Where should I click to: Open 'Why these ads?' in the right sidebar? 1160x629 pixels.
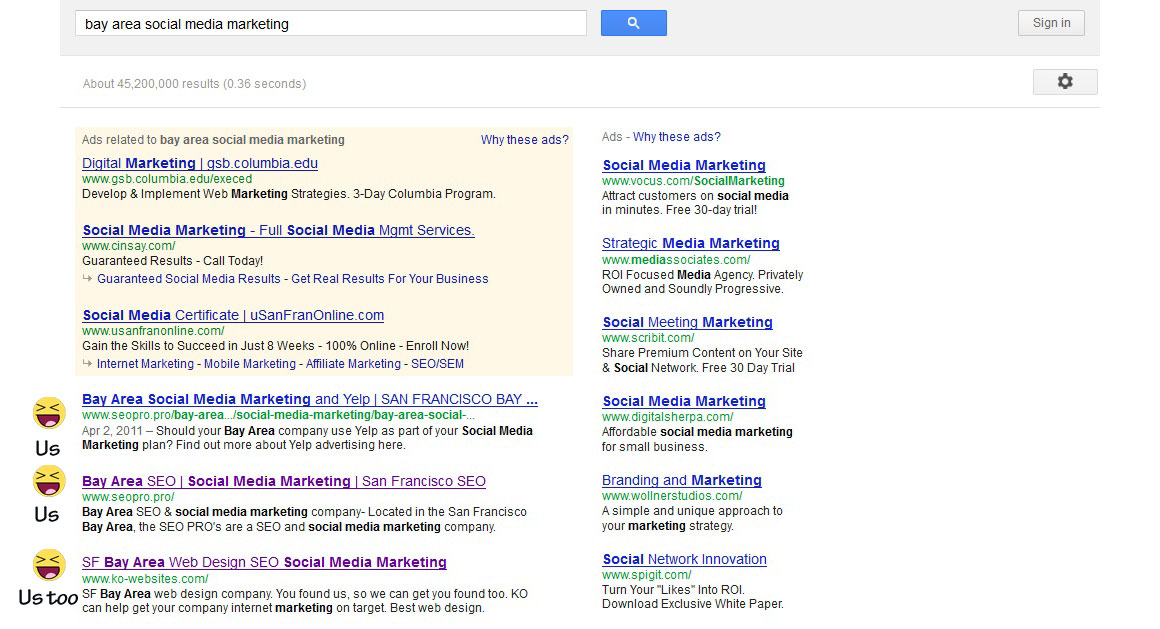676,137
